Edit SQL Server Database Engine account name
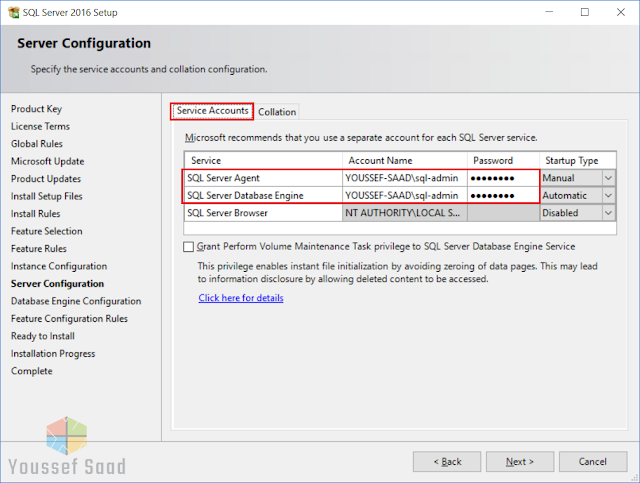640x483 pixels. coord(405,196)
